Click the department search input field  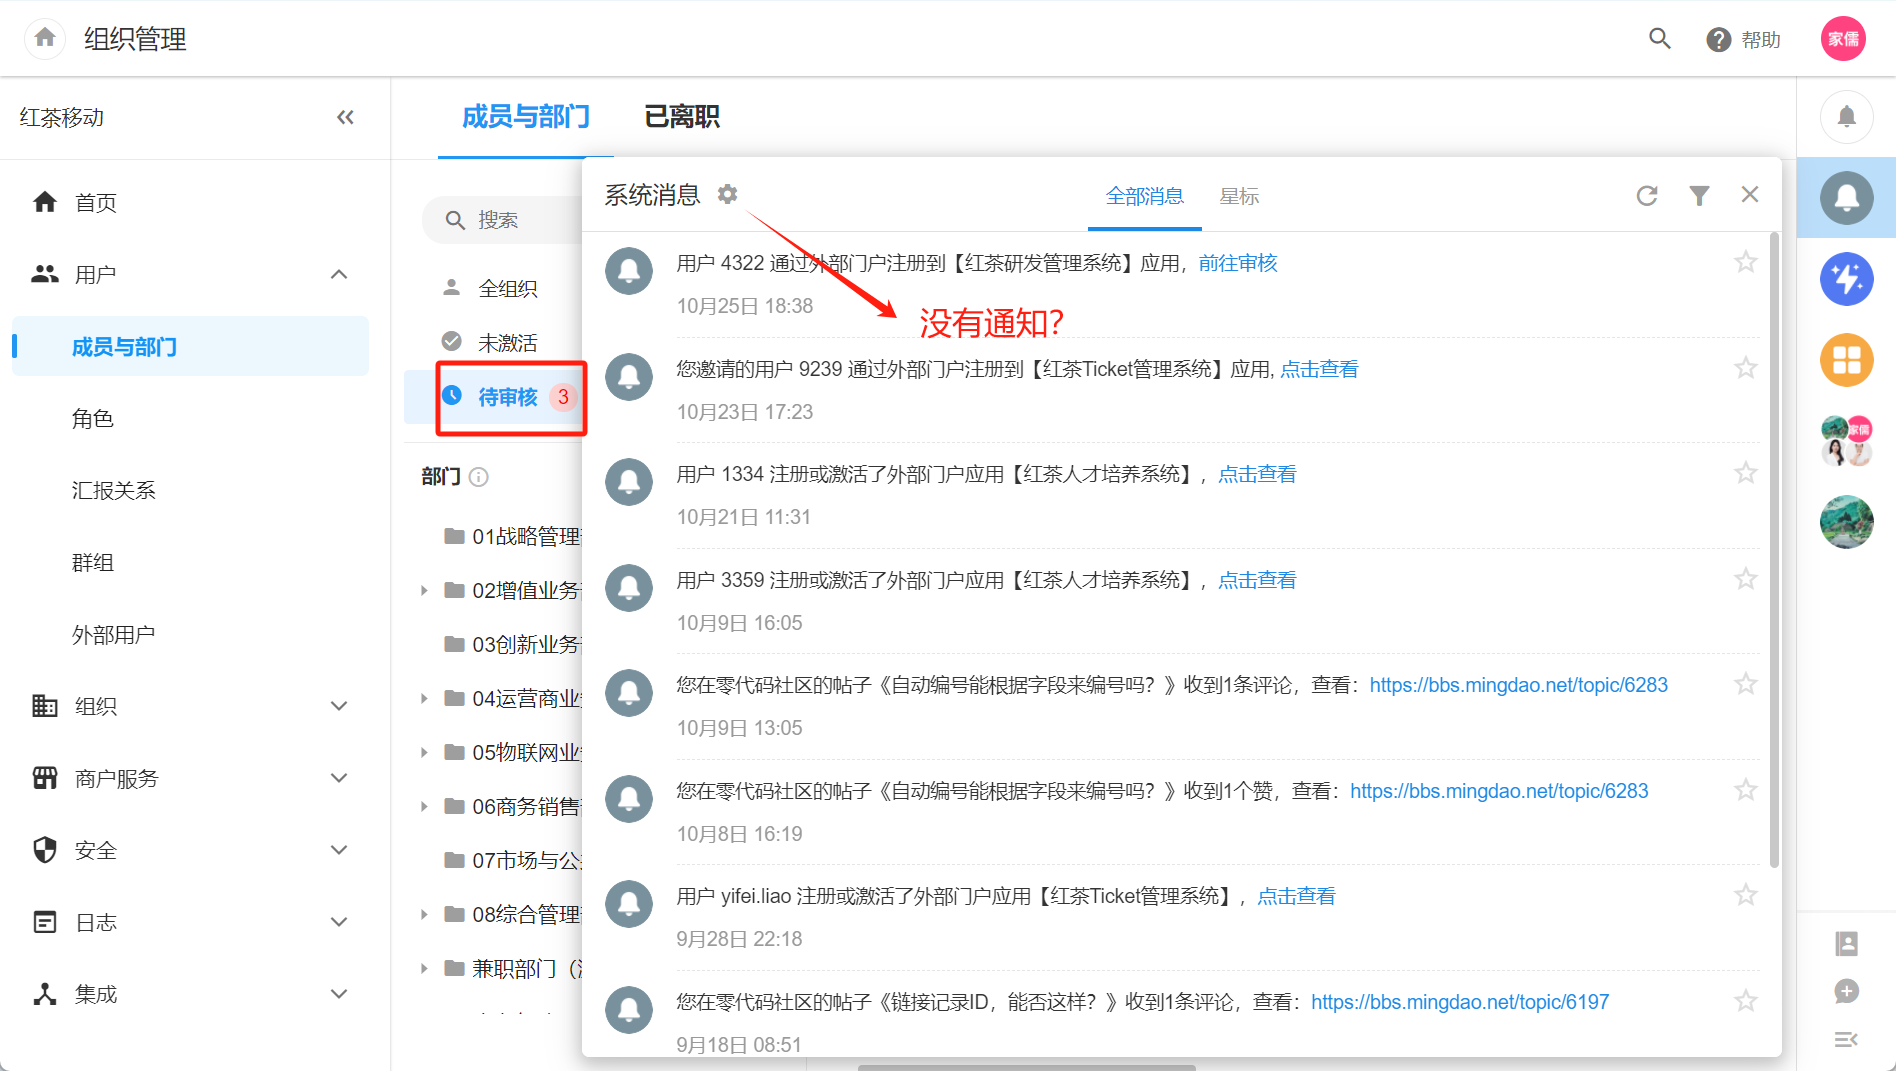point(510,220)
